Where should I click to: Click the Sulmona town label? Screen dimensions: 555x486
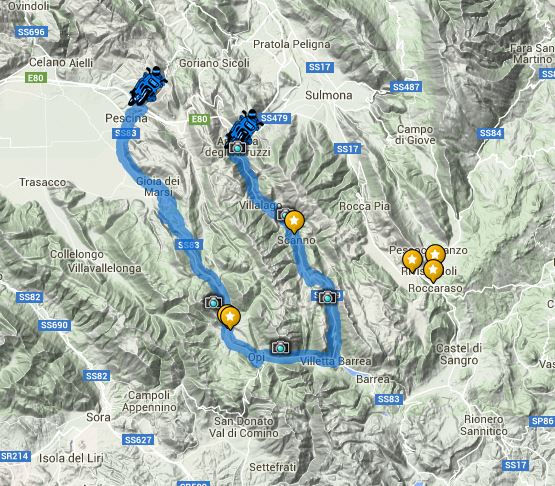pos(328,95)
